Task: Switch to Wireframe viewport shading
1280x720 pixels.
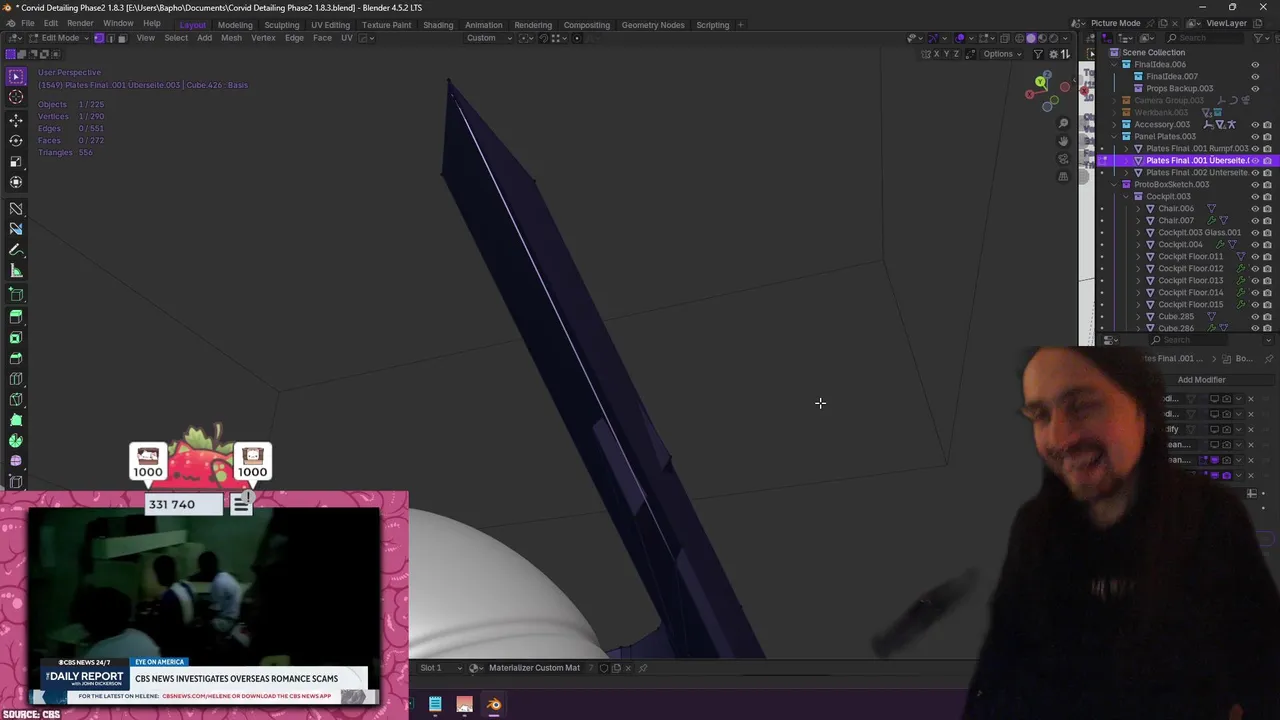Action: click(1021, 38)
